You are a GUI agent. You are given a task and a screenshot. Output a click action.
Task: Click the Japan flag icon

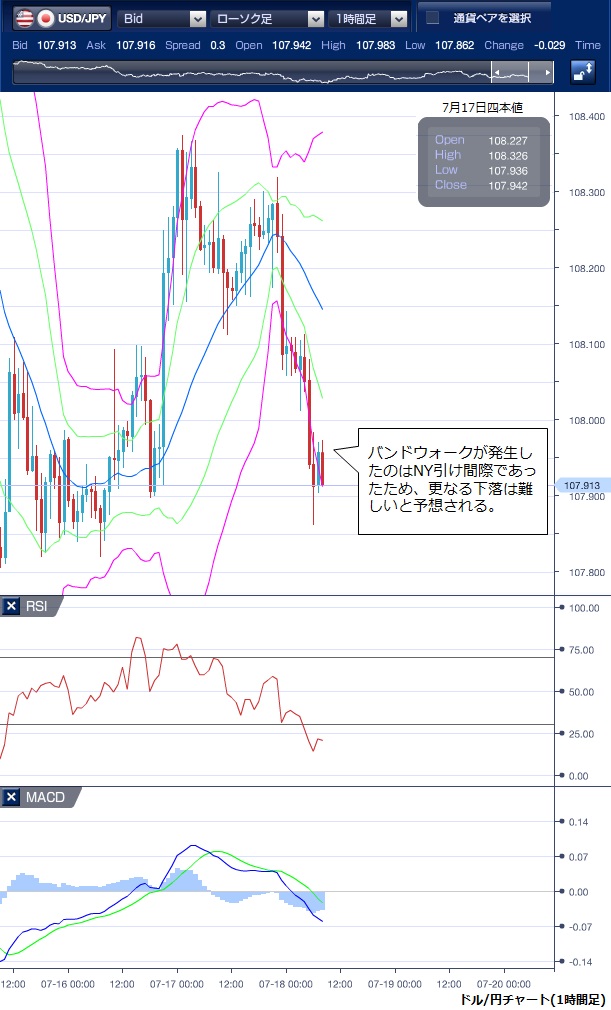[x=45, y=18]
